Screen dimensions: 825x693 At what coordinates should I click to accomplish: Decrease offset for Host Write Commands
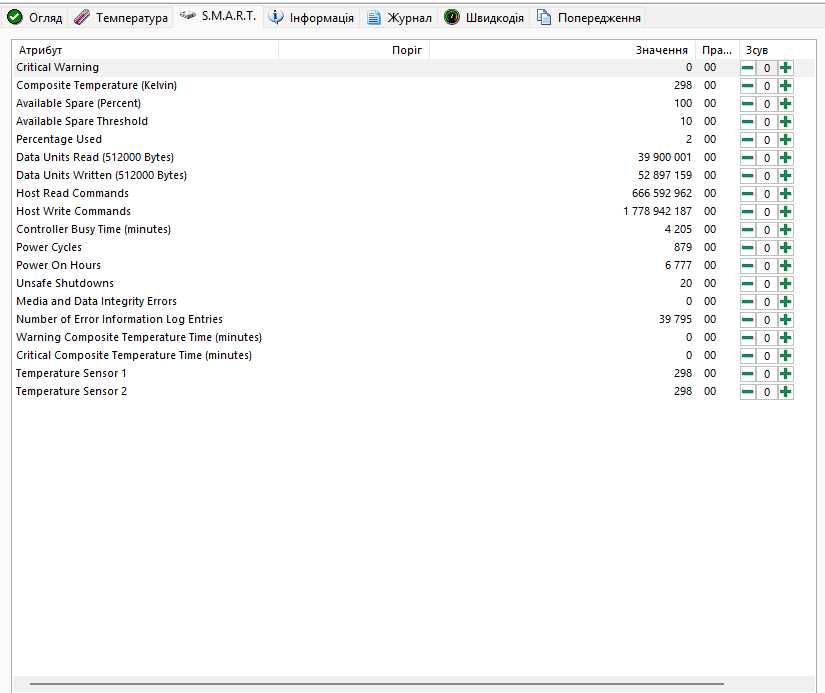pyautogui.click(x=748, y=212)
